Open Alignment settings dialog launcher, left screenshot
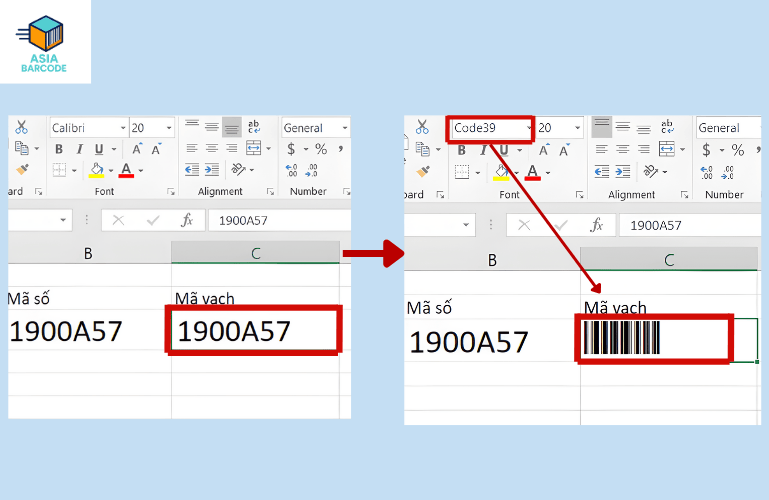Viewport: 769px width, 500px height. click(x=270, y=192)
